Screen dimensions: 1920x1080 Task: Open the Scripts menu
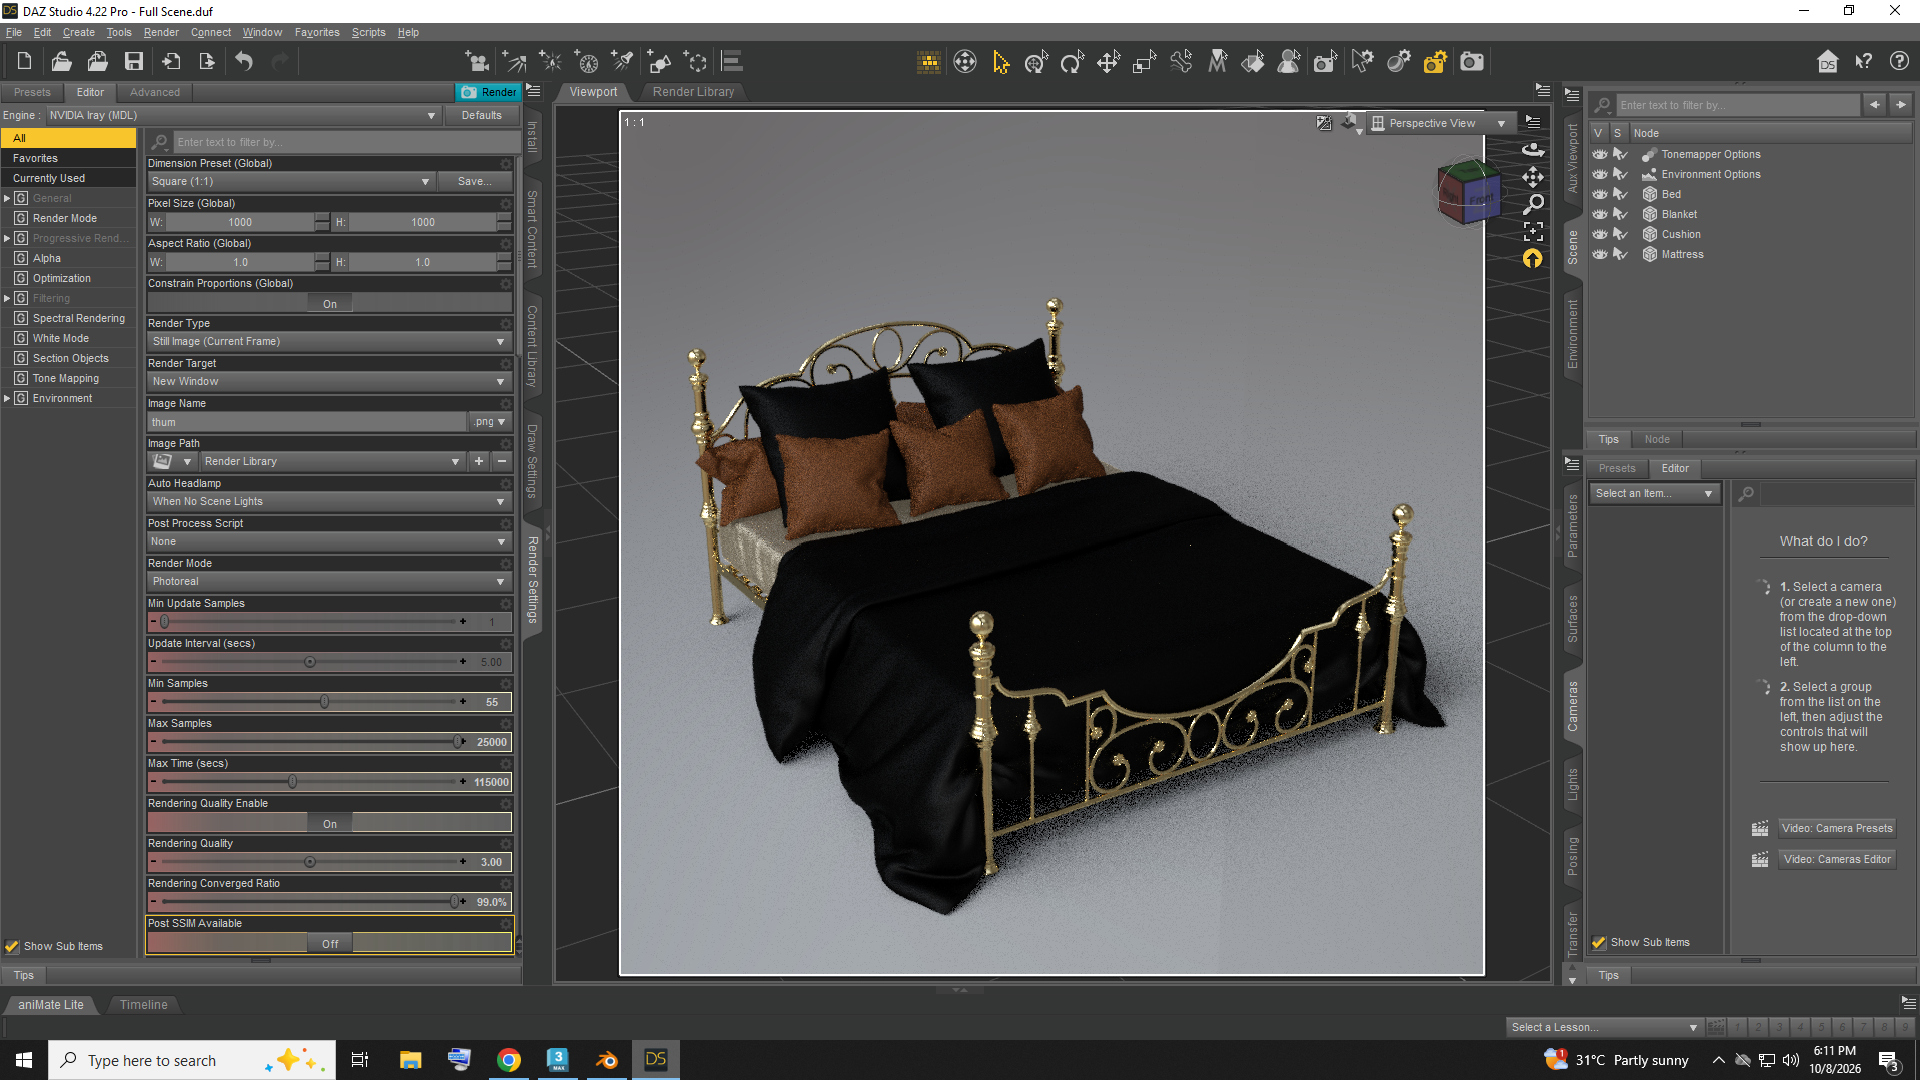pos(368,32)
